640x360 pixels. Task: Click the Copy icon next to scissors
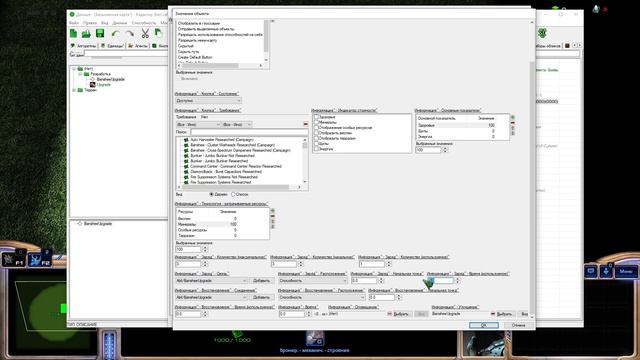(x=158, y=33)
